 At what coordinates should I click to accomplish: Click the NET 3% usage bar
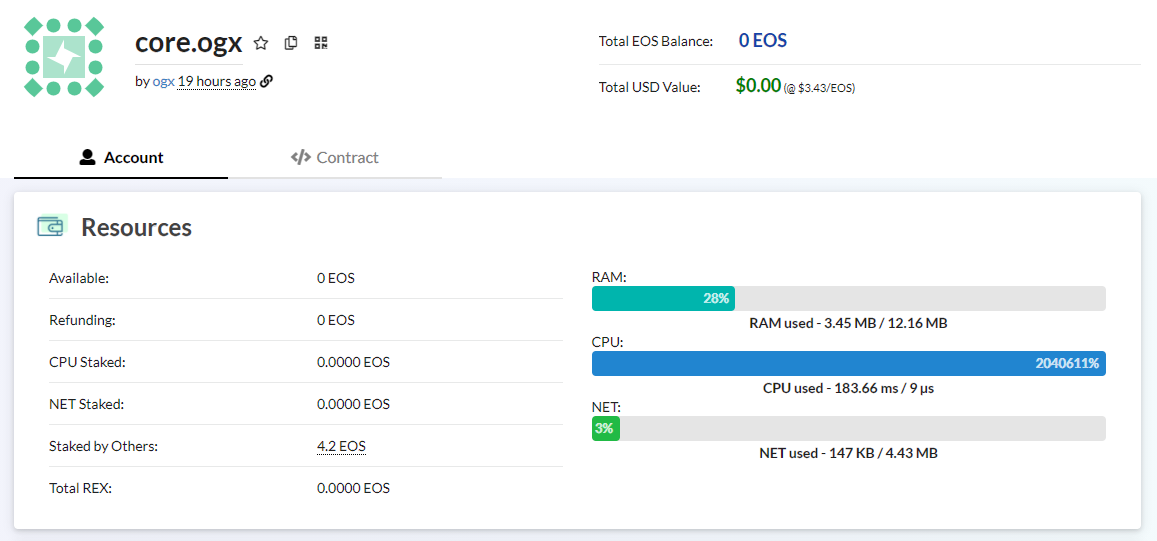(849, 429)
